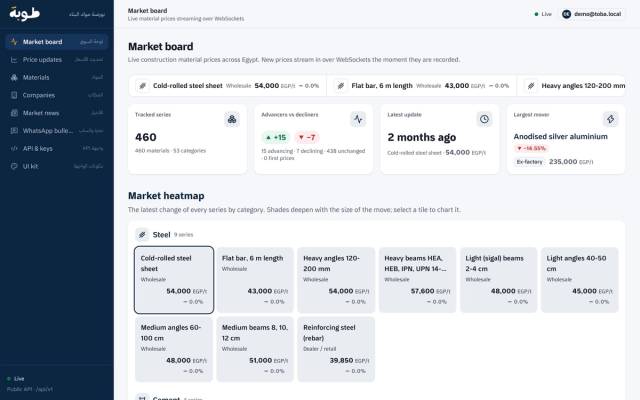Click the Latest update clock icon

click(x=484, y=119)
